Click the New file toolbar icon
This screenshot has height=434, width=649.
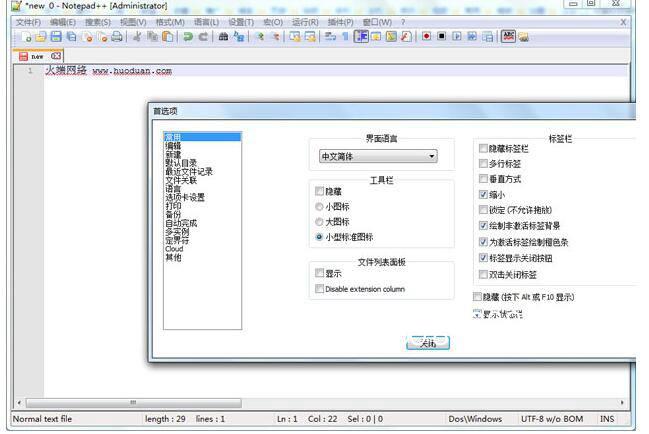pyautogui.click(x=28, y=37)
